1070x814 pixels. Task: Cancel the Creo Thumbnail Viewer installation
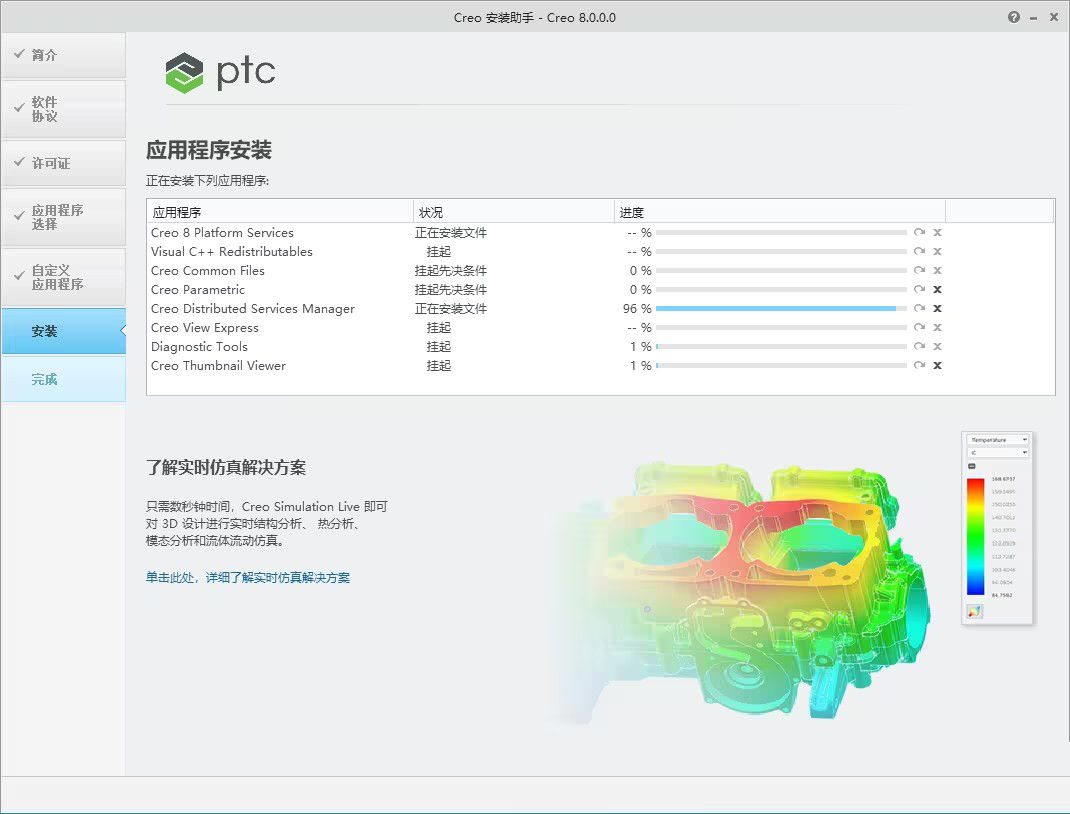coord(938,365)
